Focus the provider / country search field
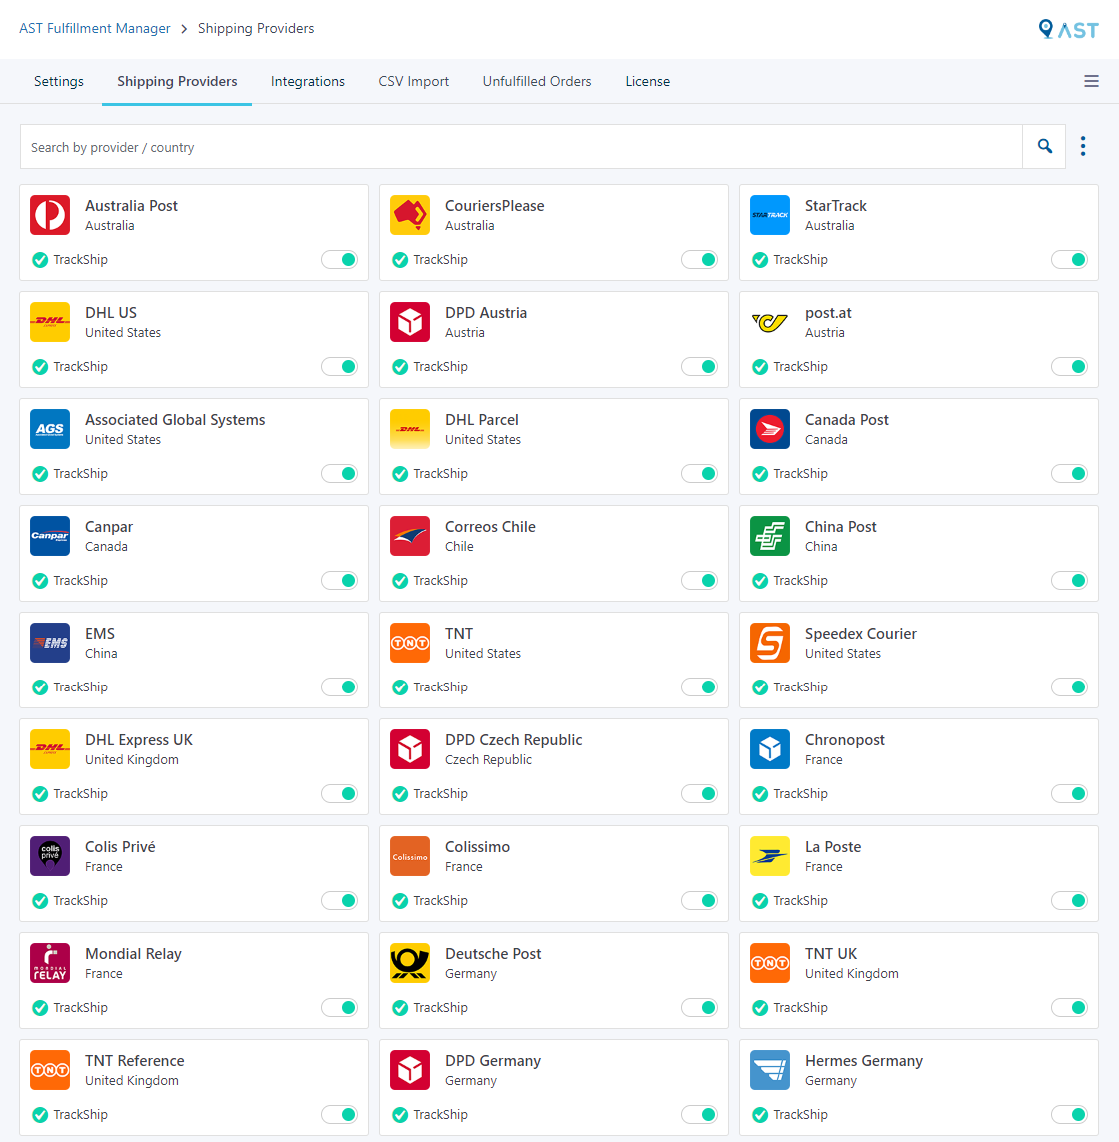The image size is (1119, 1142). pyautogui.click(x=520, y=147)
